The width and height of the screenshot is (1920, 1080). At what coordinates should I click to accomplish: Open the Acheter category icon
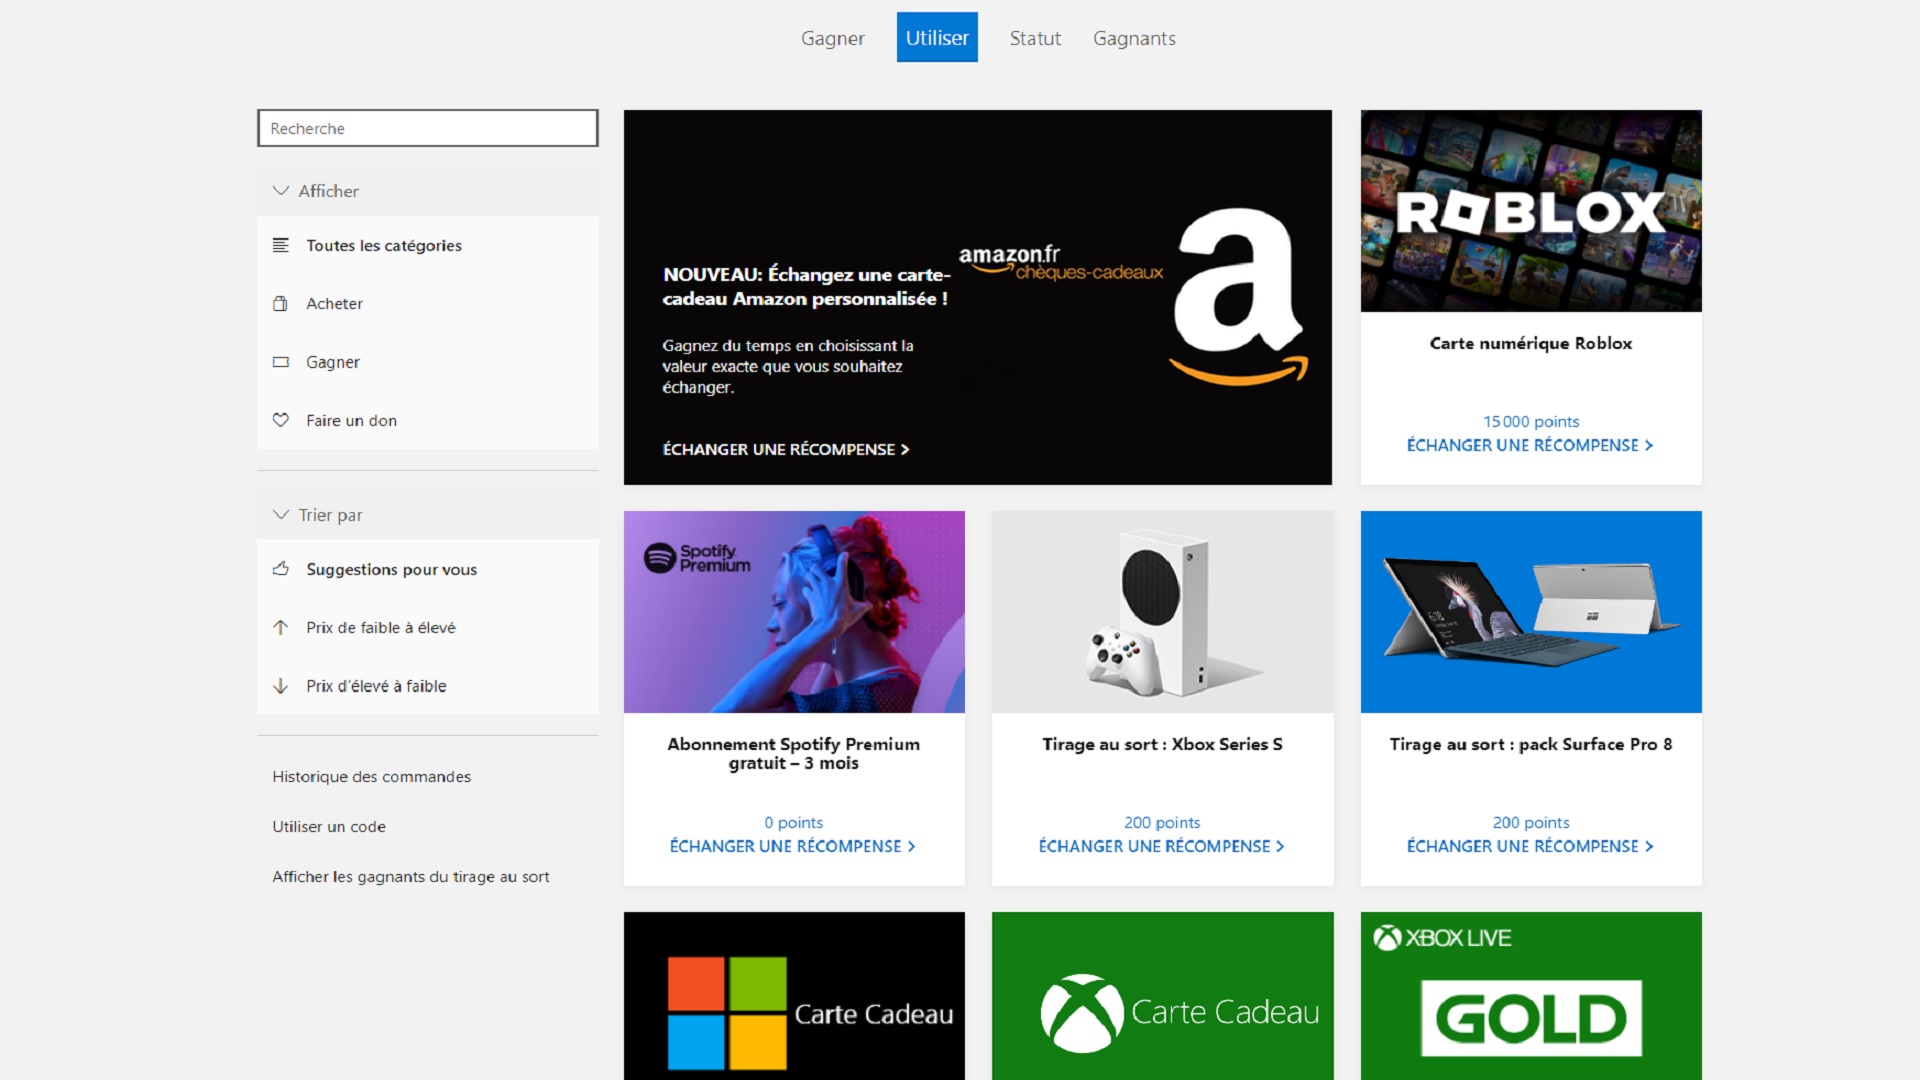click(x=281, y=303)
